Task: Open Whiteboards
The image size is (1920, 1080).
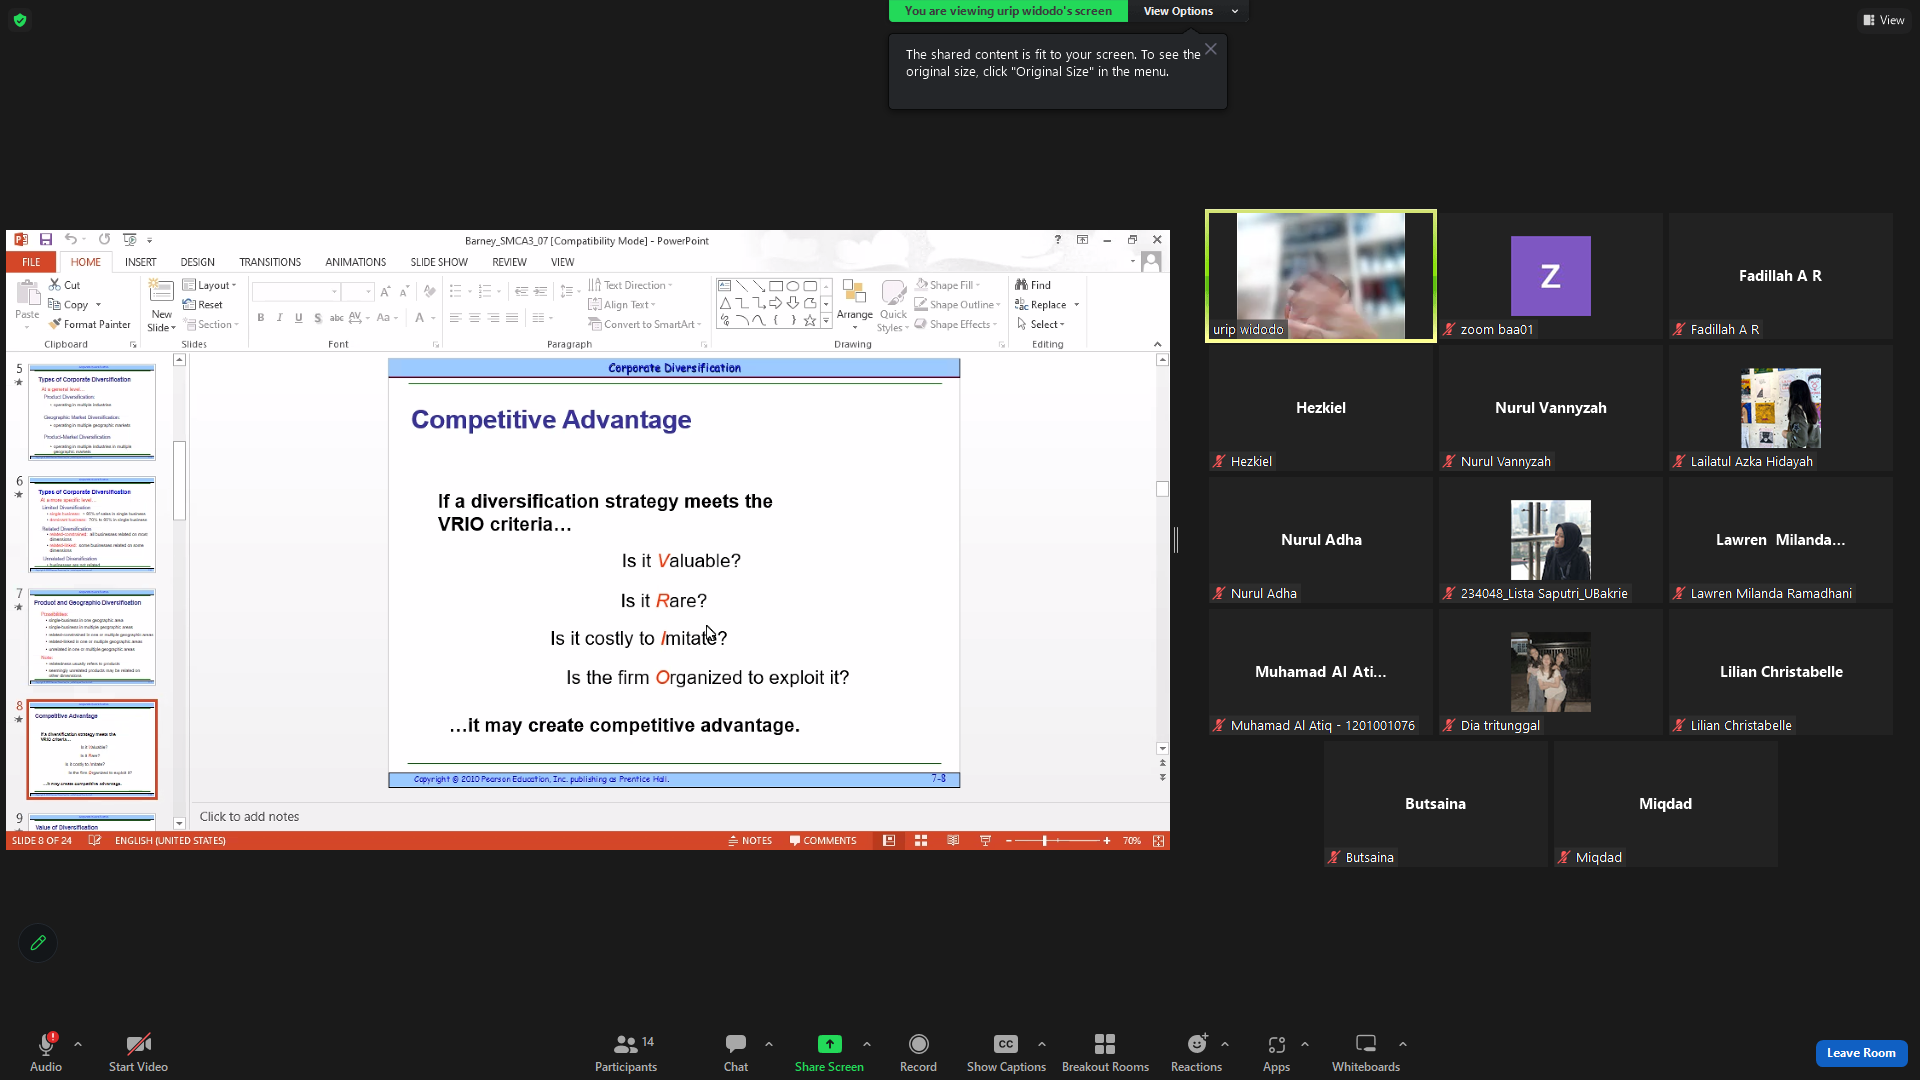Action: pos(1365,1052)
